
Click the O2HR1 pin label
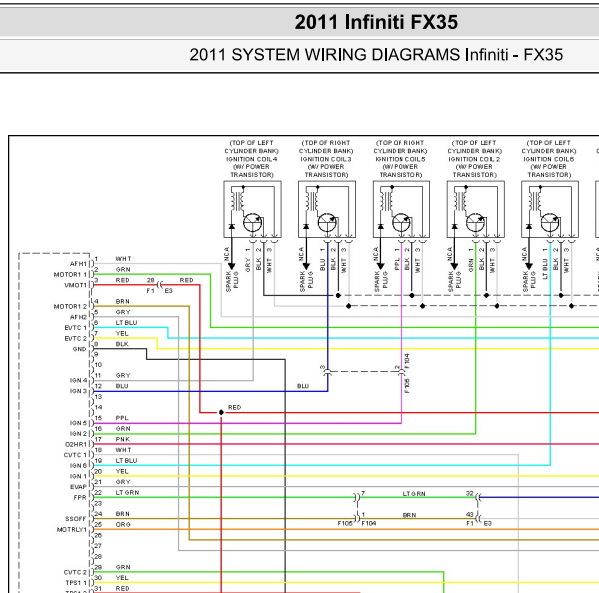76,445
